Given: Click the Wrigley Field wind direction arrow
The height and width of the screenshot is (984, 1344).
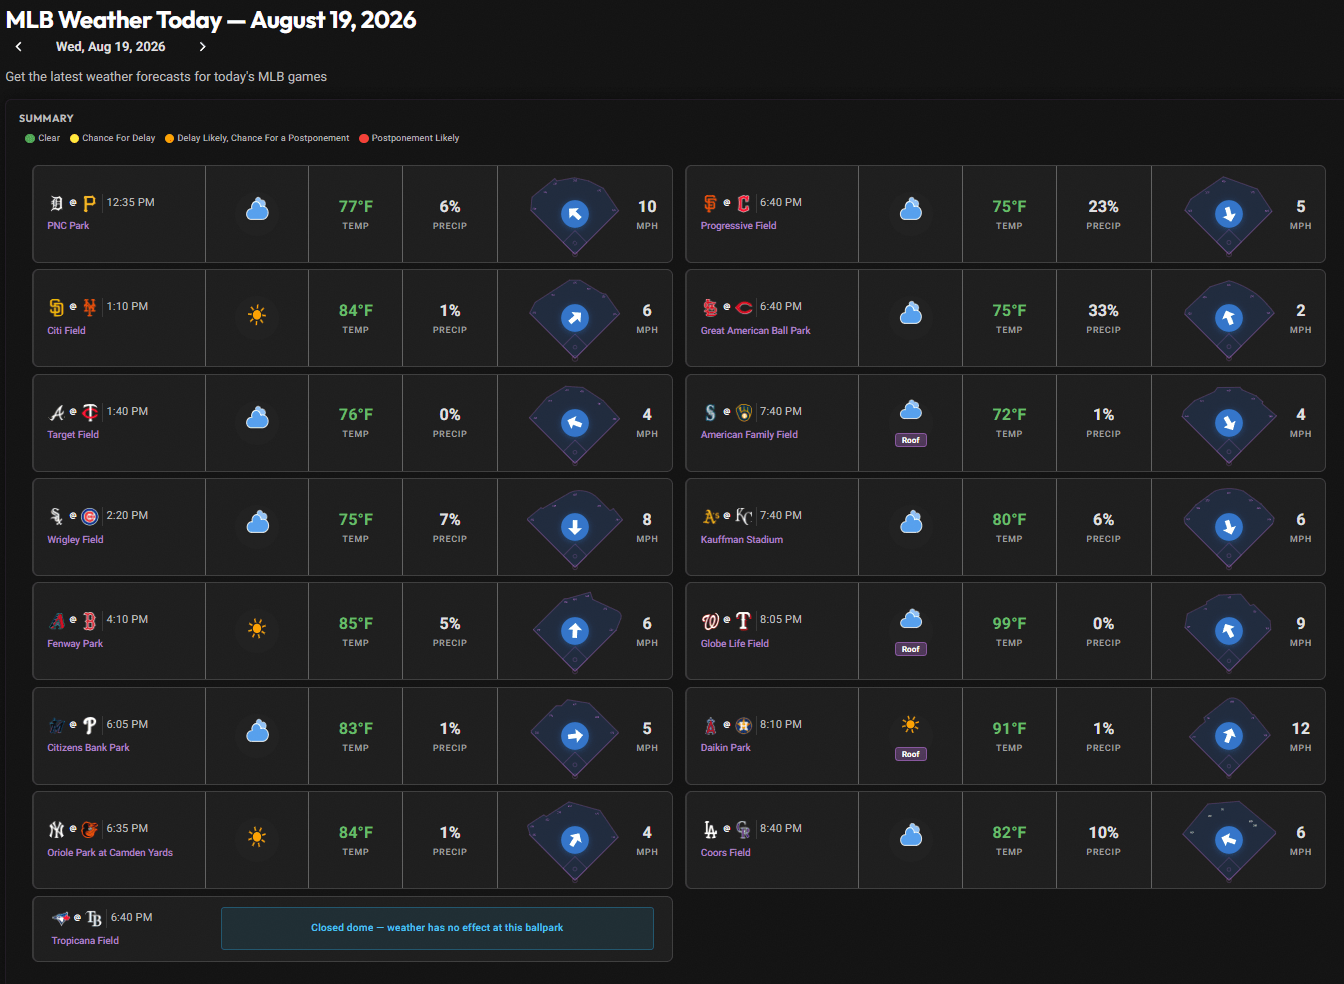Looking at the screenshot, I should tap(575, 527).
